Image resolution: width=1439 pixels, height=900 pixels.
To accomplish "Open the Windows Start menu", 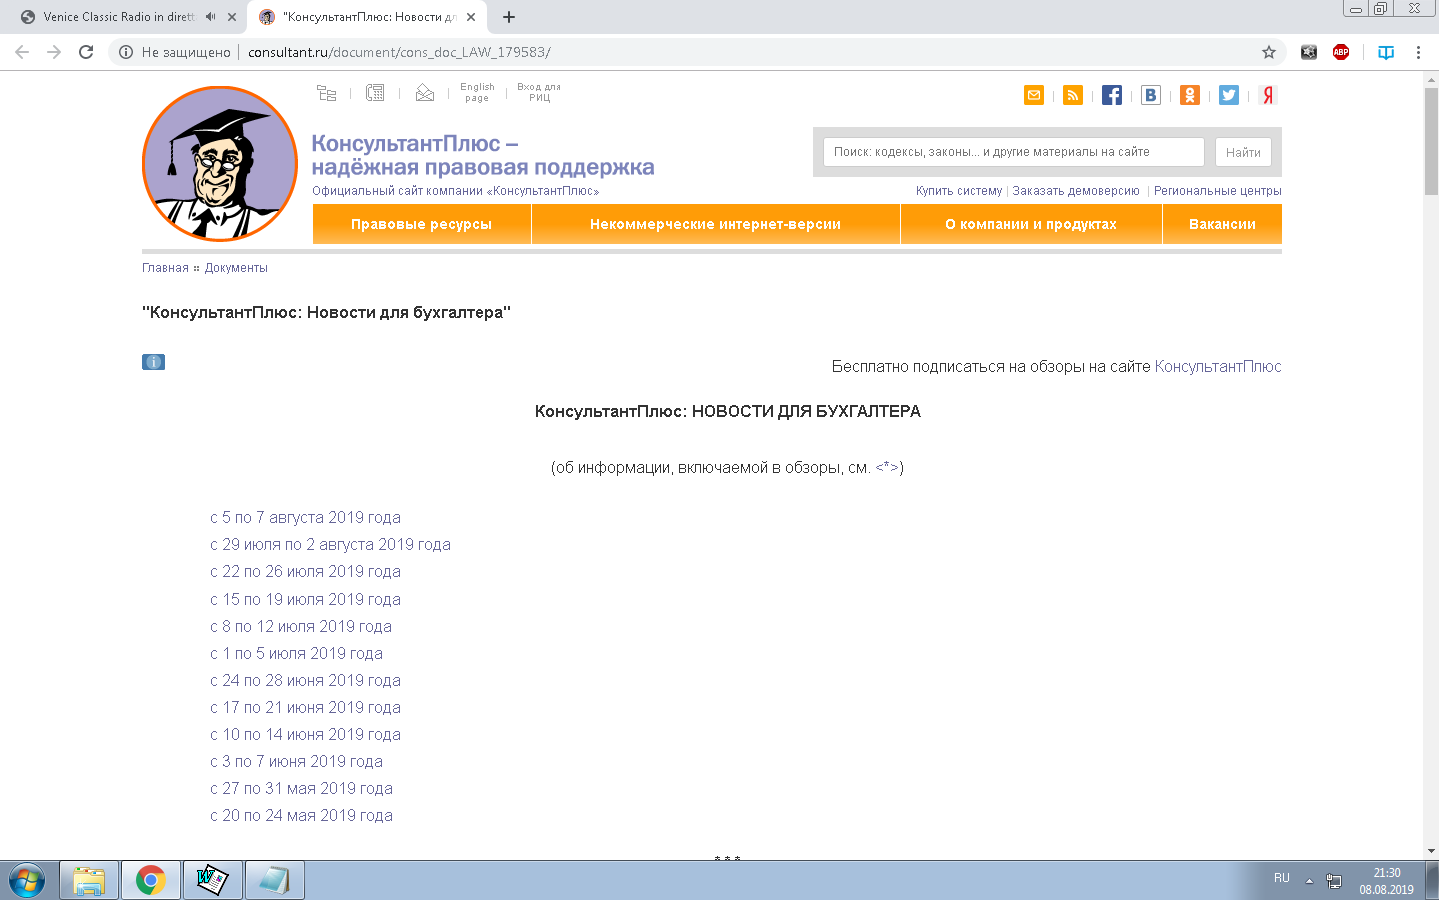I will point(27,880).
